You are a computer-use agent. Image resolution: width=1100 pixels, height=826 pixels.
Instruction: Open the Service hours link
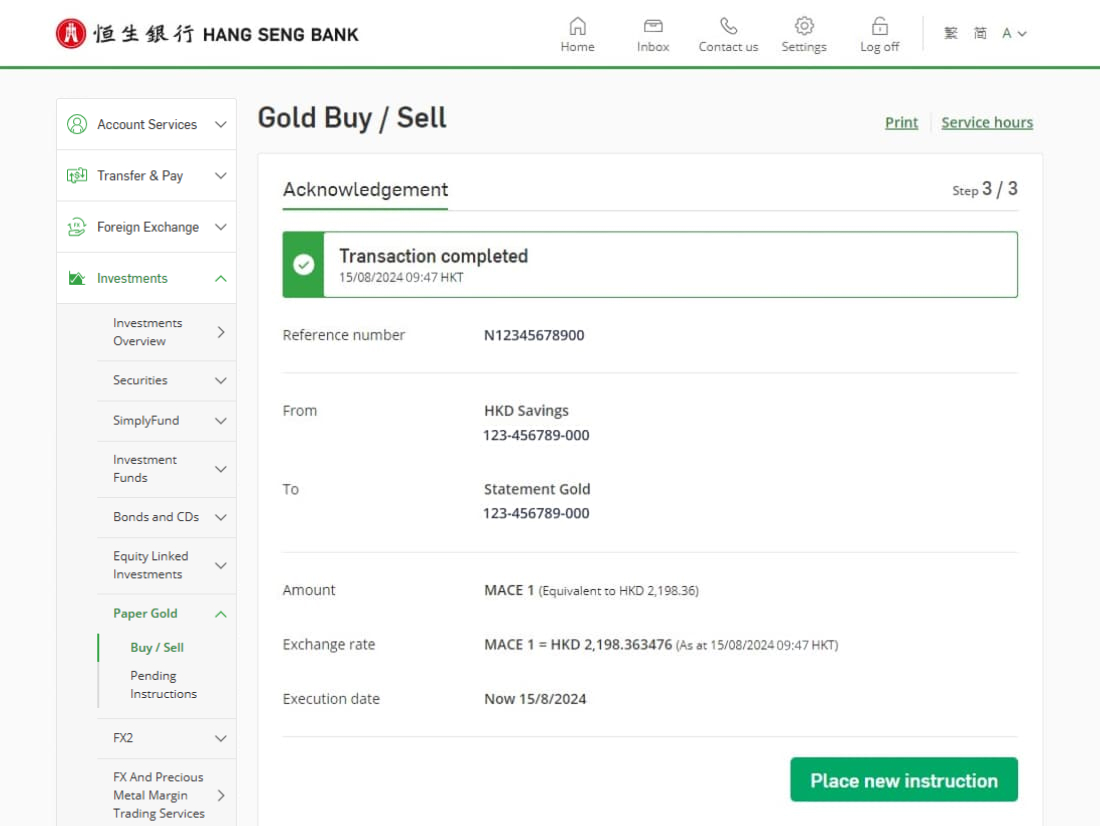(x=986, y=123)
